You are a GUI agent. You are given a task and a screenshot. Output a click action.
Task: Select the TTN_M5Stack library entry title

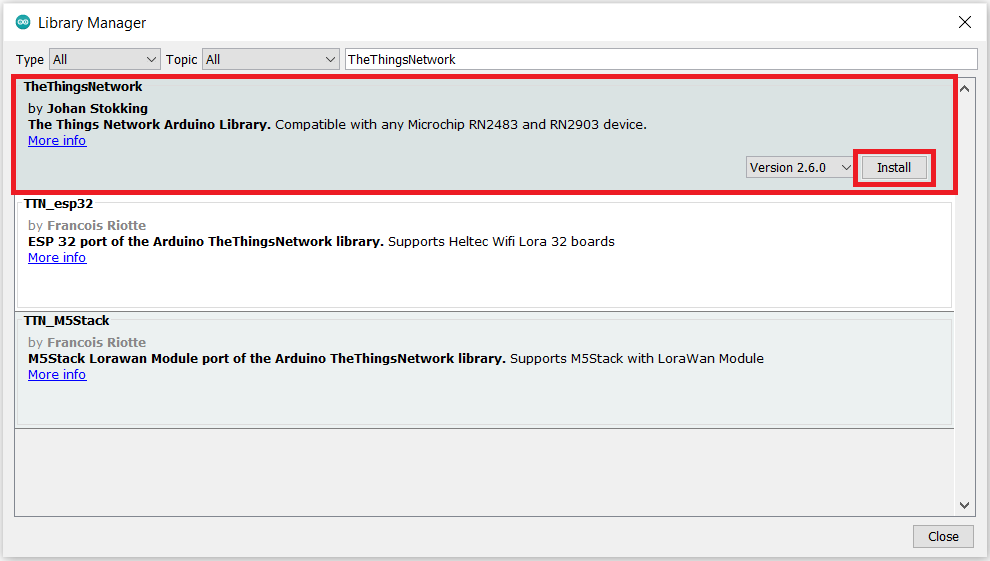[66, 321]
